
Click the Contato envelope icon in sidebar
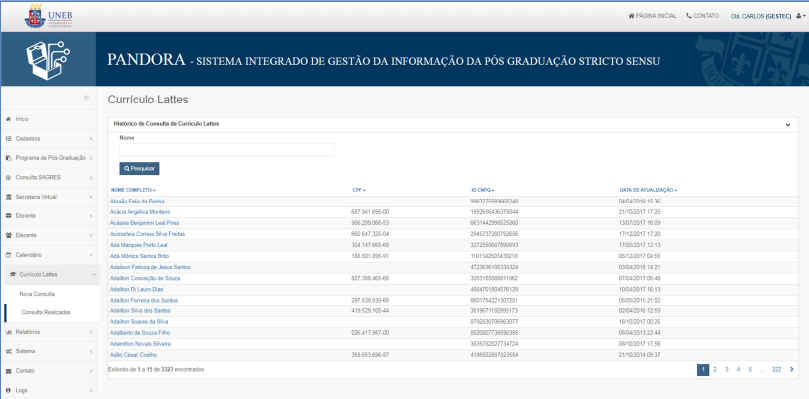tap(8, 371)
